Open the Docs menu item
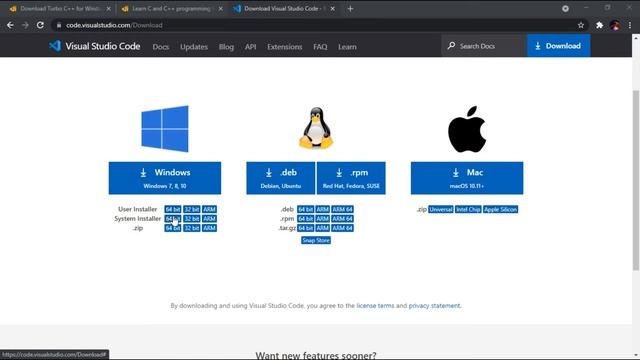The height and width of the screenshot is (360, 640). (x=161, y=47)
